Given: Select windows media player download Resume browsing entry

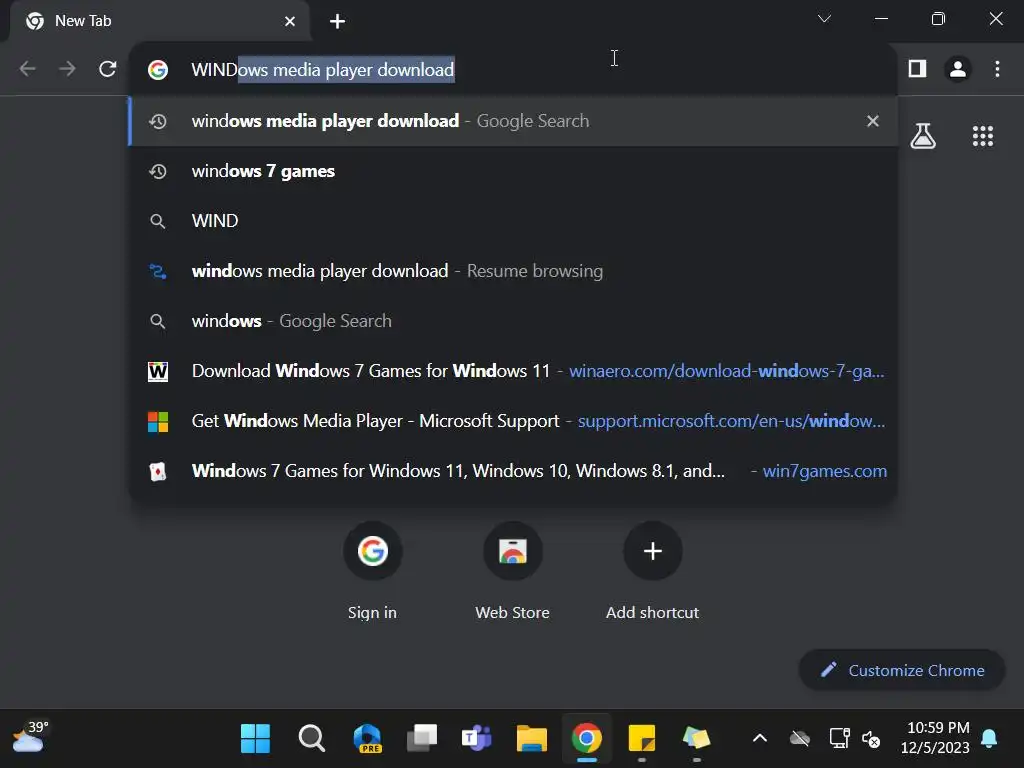Looking at the screenshot, I should pyautogui.click(x=513, y=271).
